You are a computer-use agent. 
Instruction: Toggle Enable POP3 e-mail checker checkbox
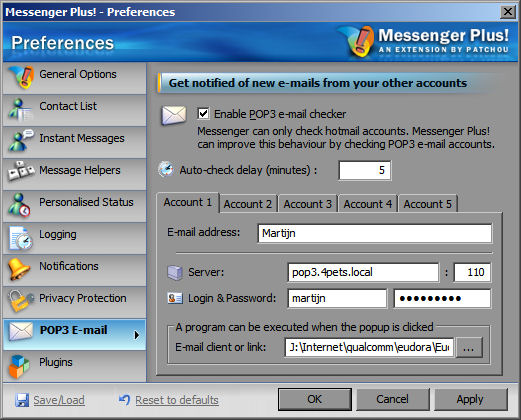point(203,114)
